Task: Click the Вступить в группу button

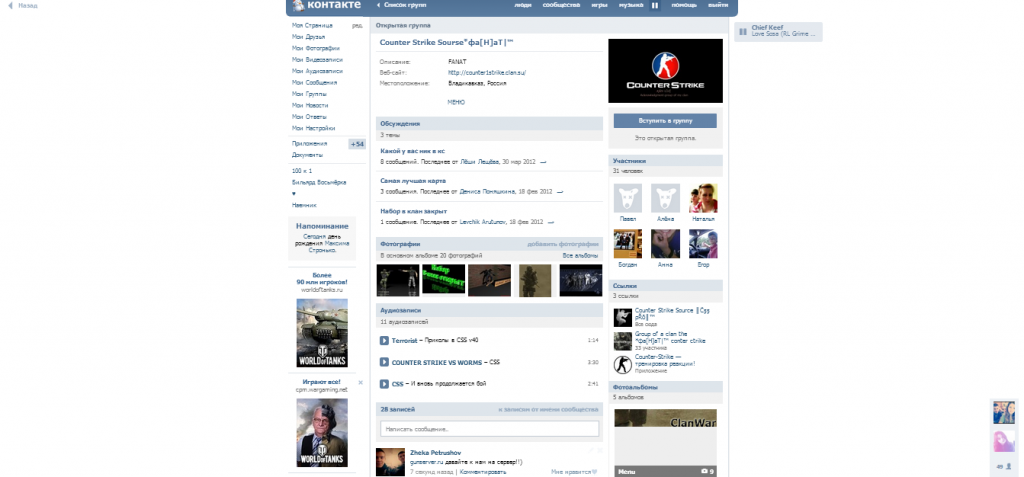Action: [664, 120]
